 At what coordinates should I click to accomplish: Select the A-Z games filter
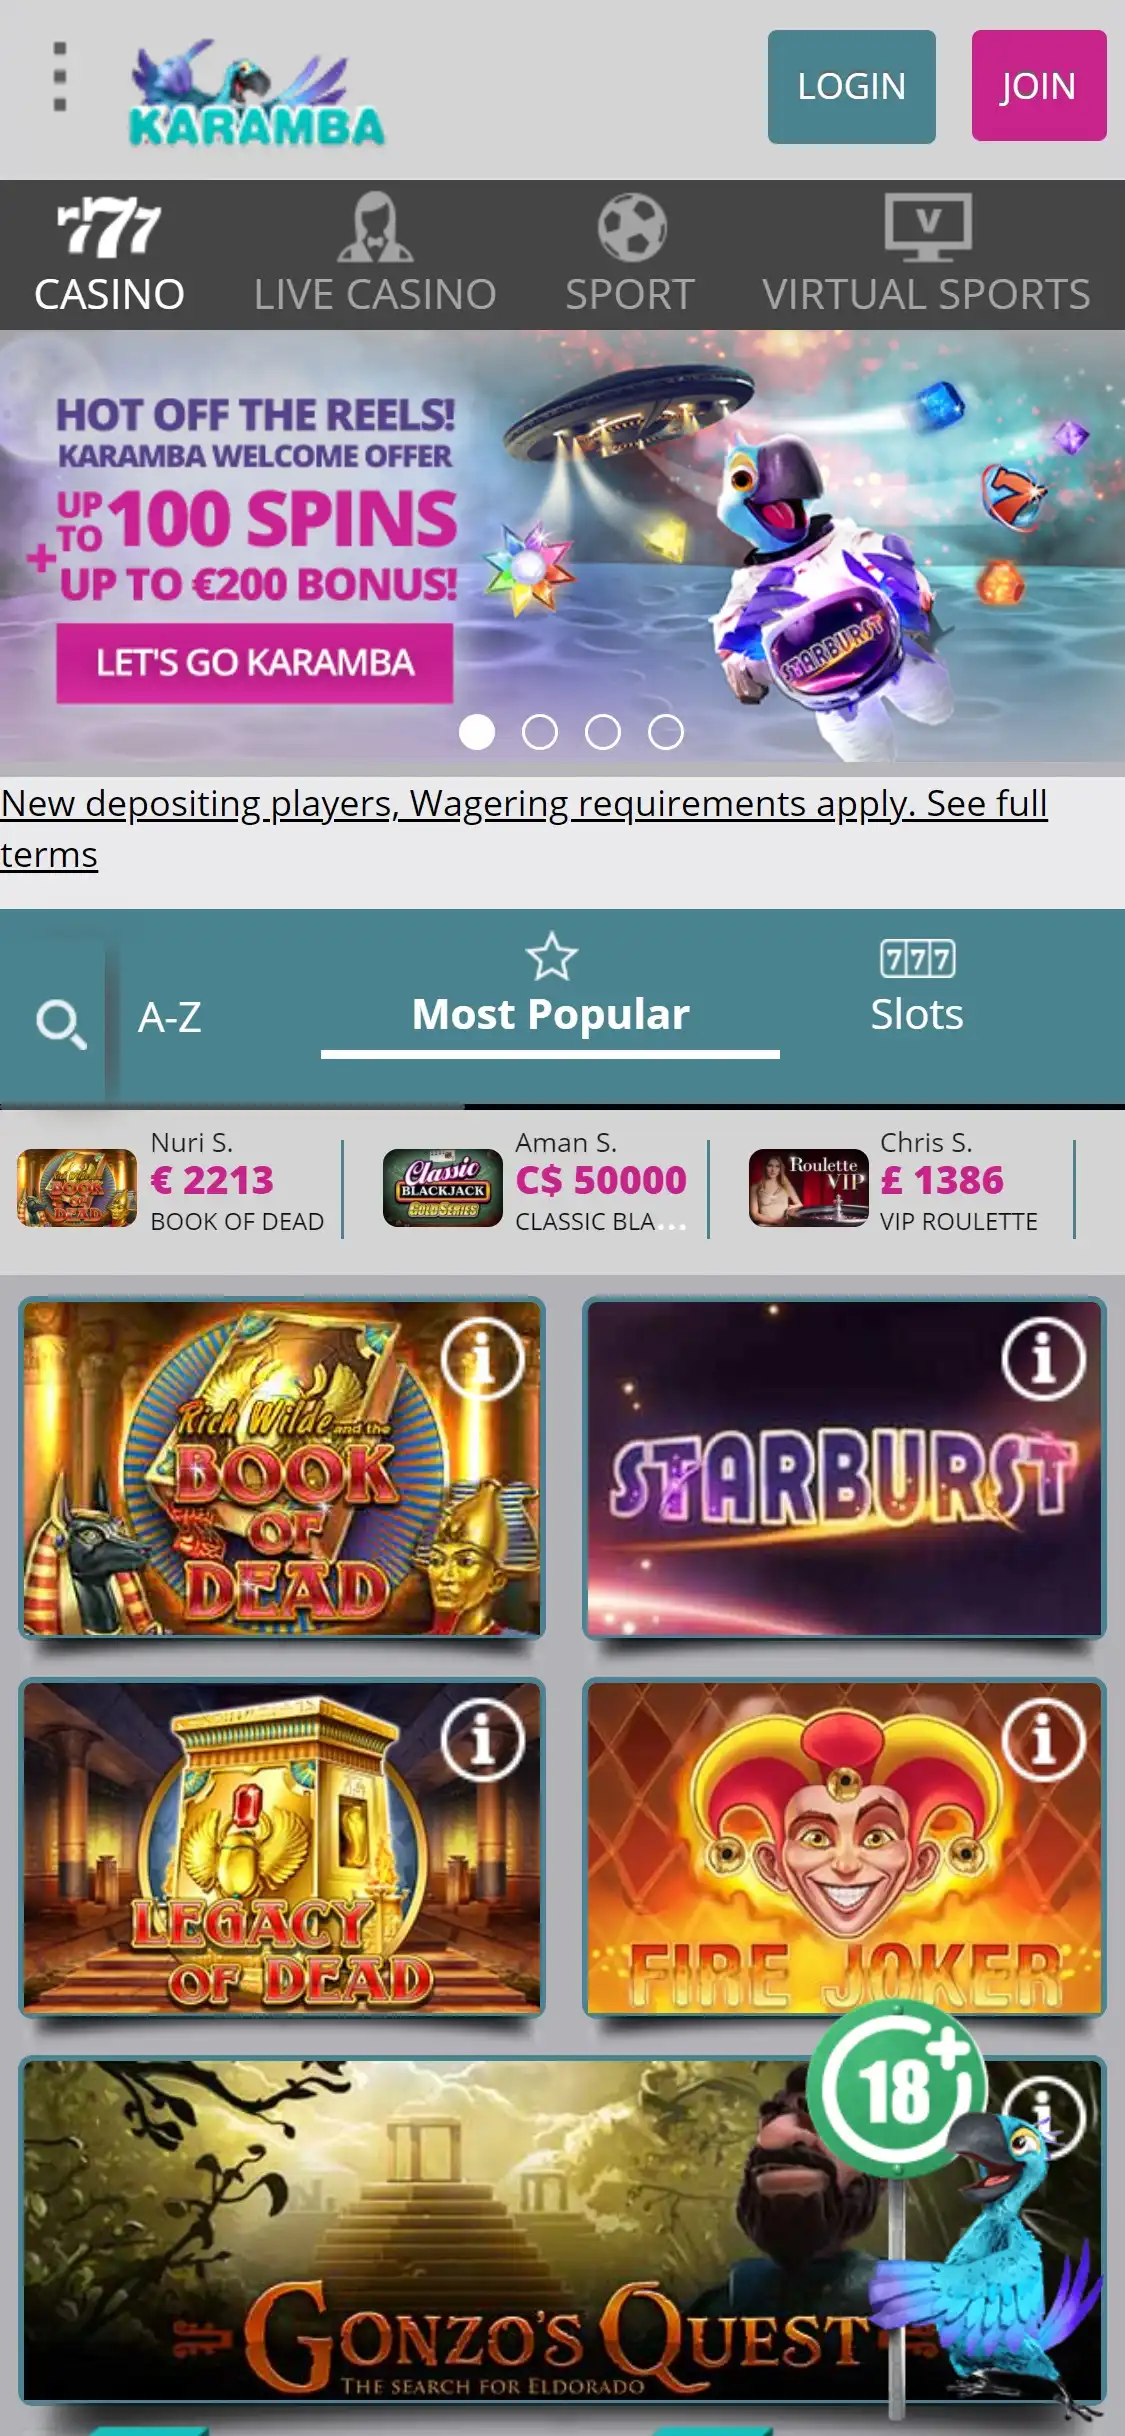point(170,1017)
